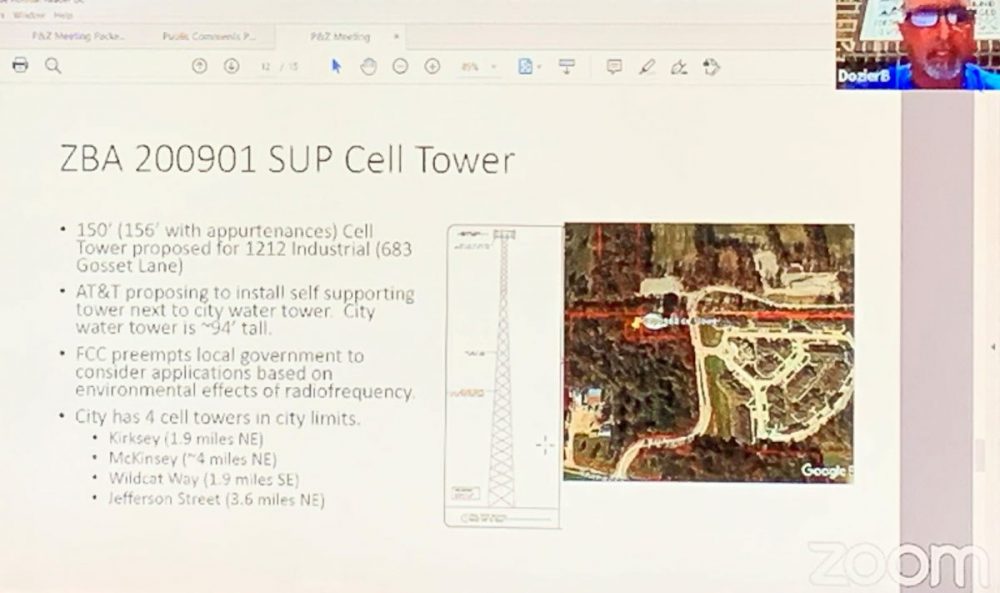Image resolution: width=1000 pixels, height=593 pixels.
Task: Click the stamp tool at toolbar end
Action: [712, 66]
